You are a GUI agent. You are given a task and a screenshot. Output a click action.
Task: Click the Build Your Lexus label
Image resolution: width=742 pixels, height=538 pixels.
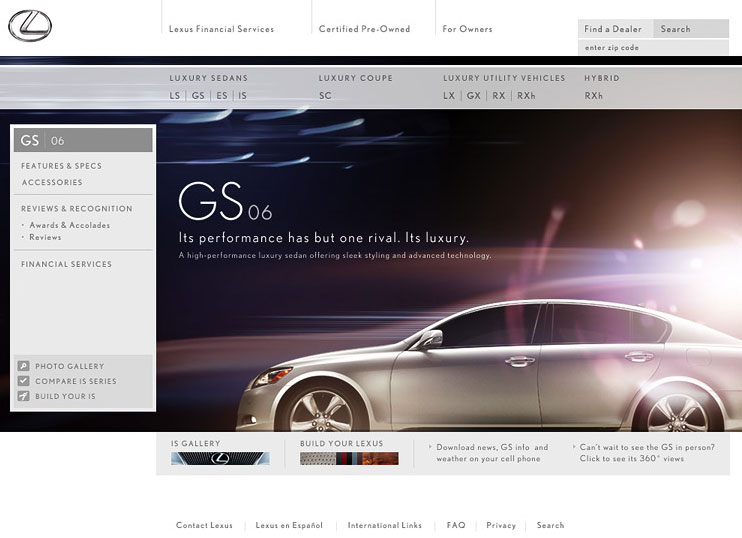342,443
